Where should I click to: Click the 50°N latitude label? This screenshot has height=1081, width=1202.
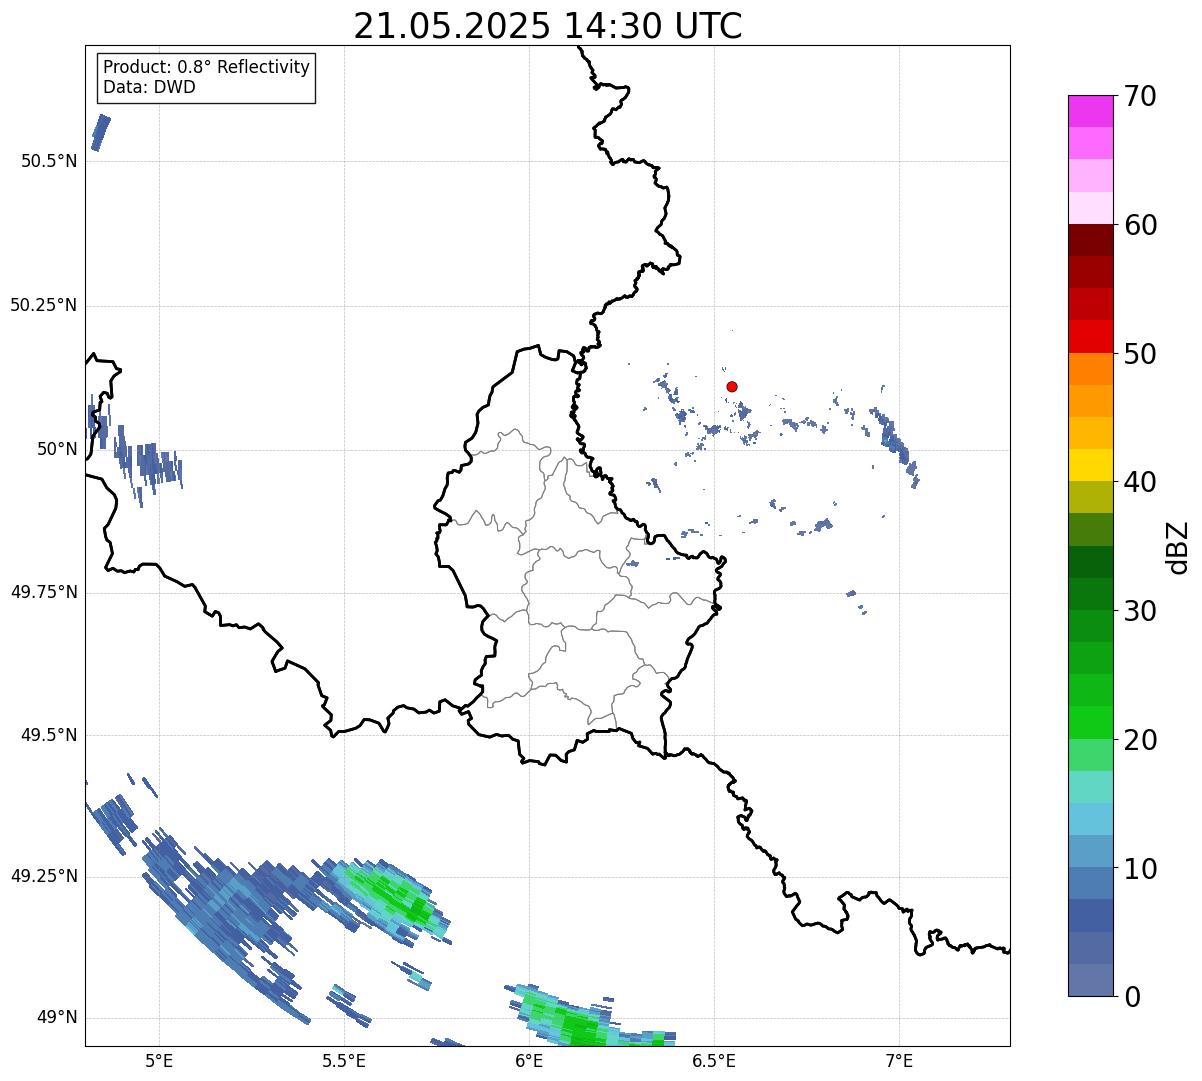[x=58, y=449]
